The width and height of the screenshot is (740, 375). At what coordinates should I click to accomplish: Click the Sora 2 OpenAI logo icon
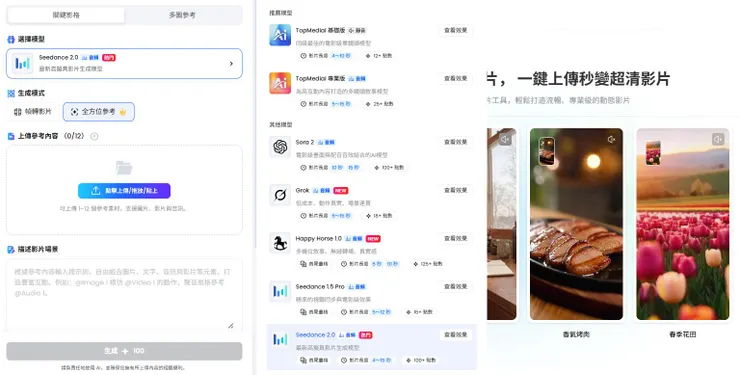click(x=280, y=147)
